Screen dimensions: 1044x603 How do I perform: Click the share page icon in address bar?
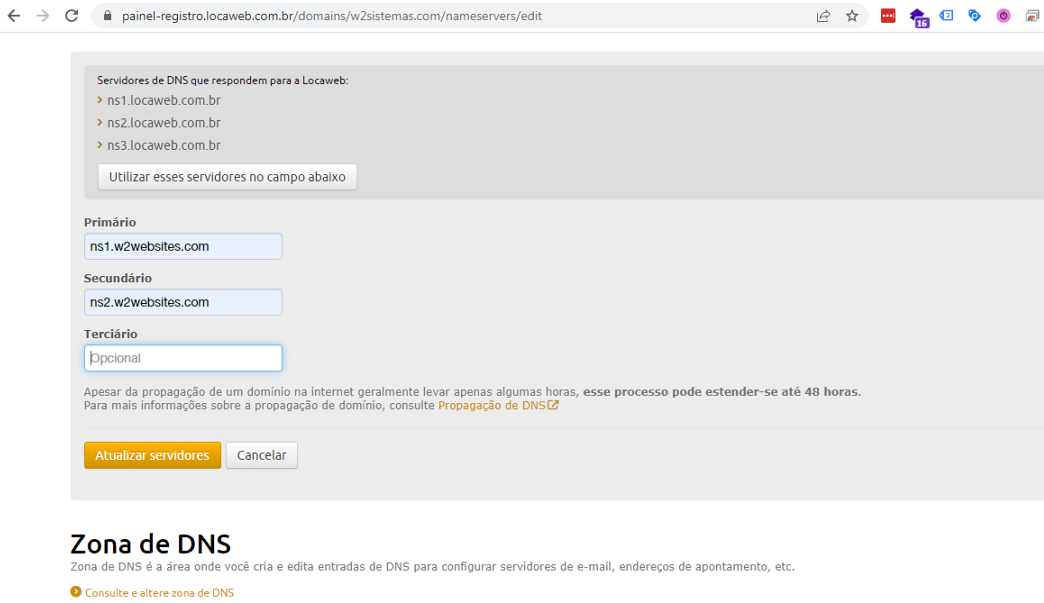click(824, 16)
